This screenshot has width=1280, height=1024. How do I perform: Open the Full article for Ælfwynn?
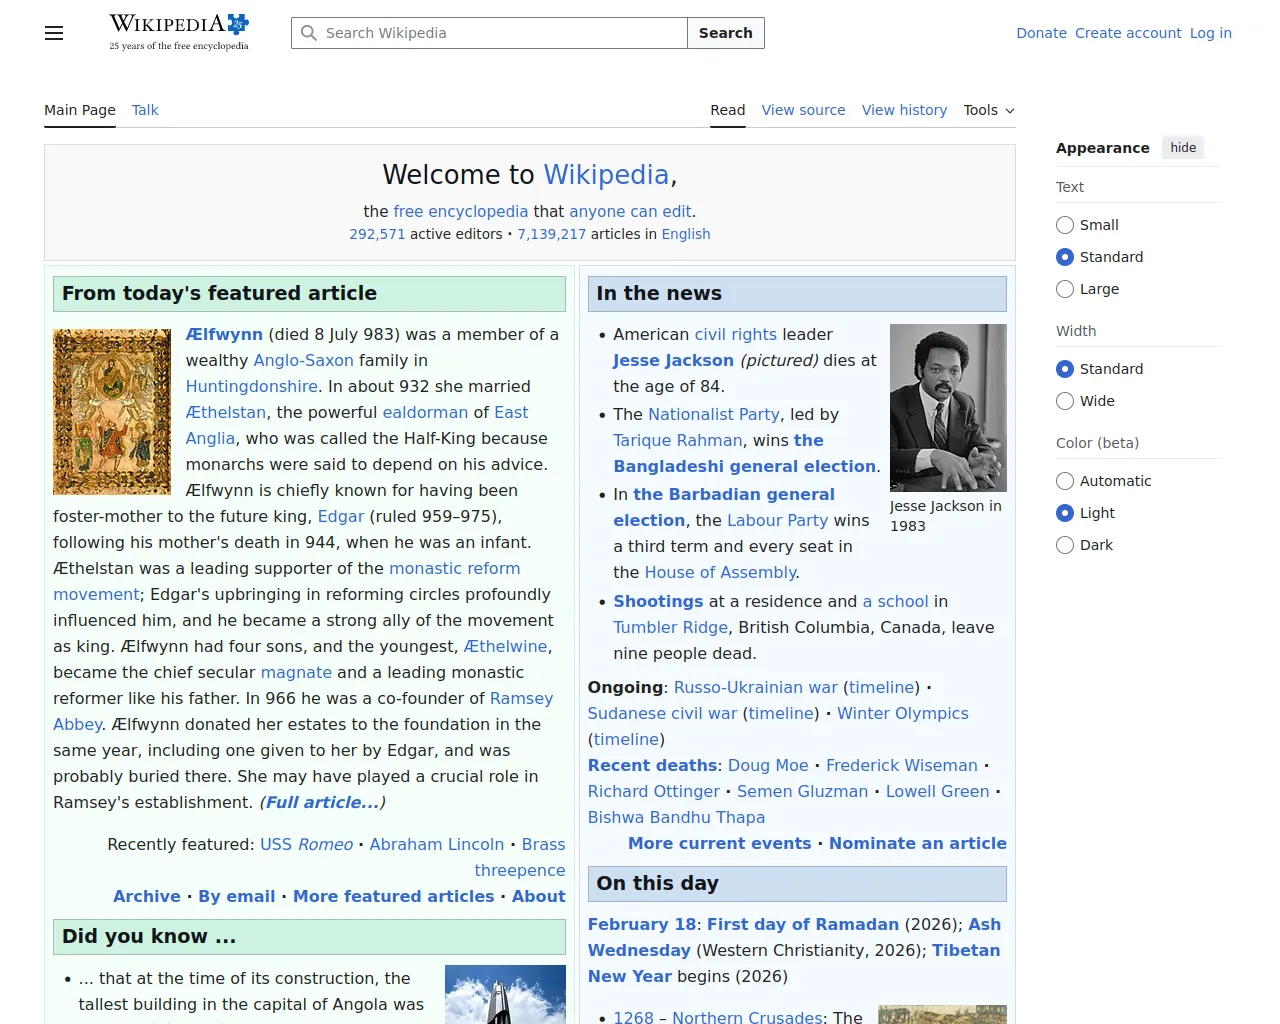tap(322, 802)
